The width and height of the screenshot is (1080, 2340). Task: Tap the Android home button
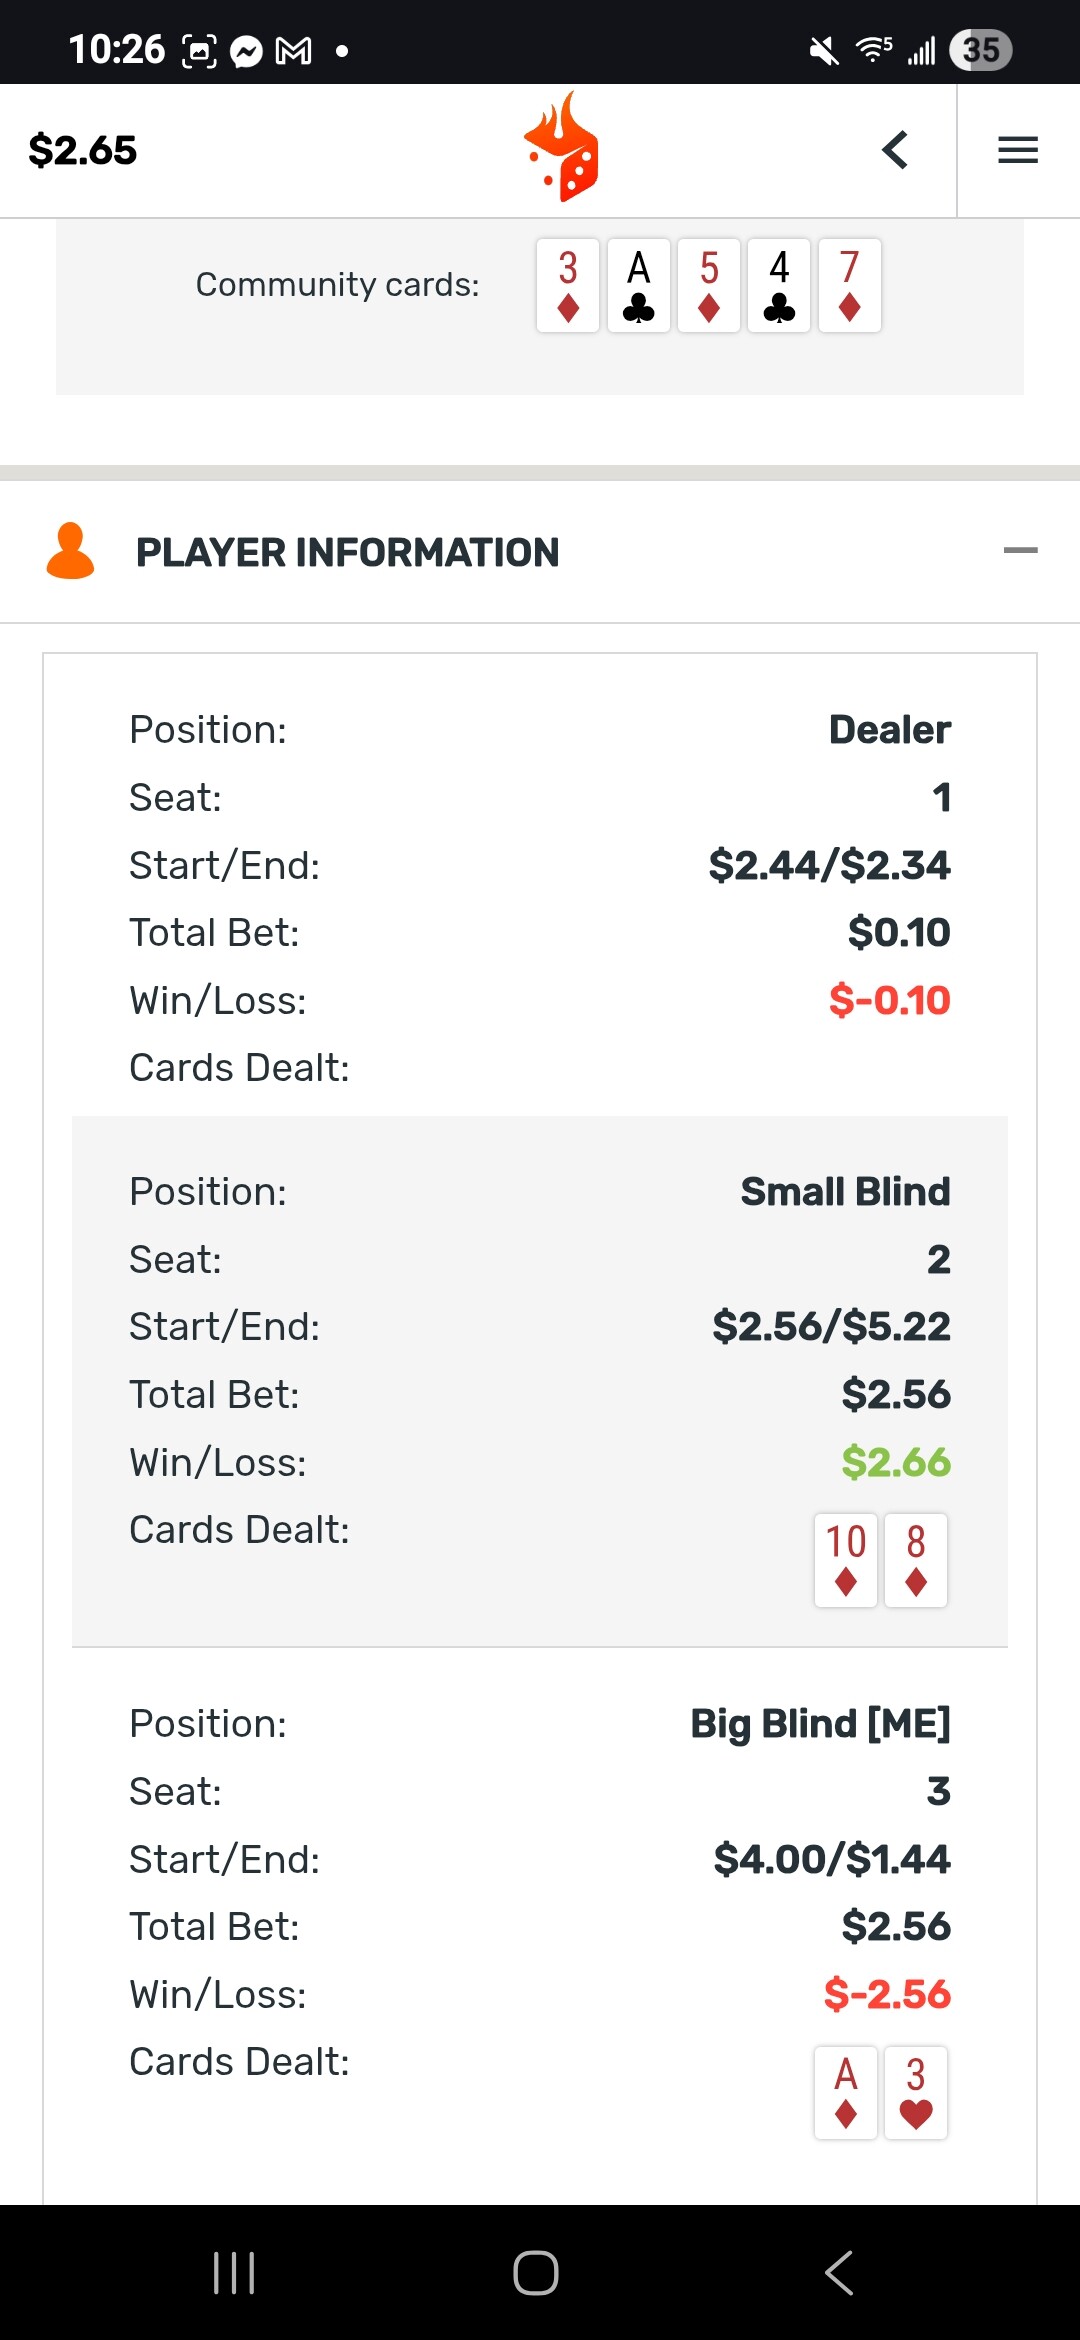[536, 2272]
